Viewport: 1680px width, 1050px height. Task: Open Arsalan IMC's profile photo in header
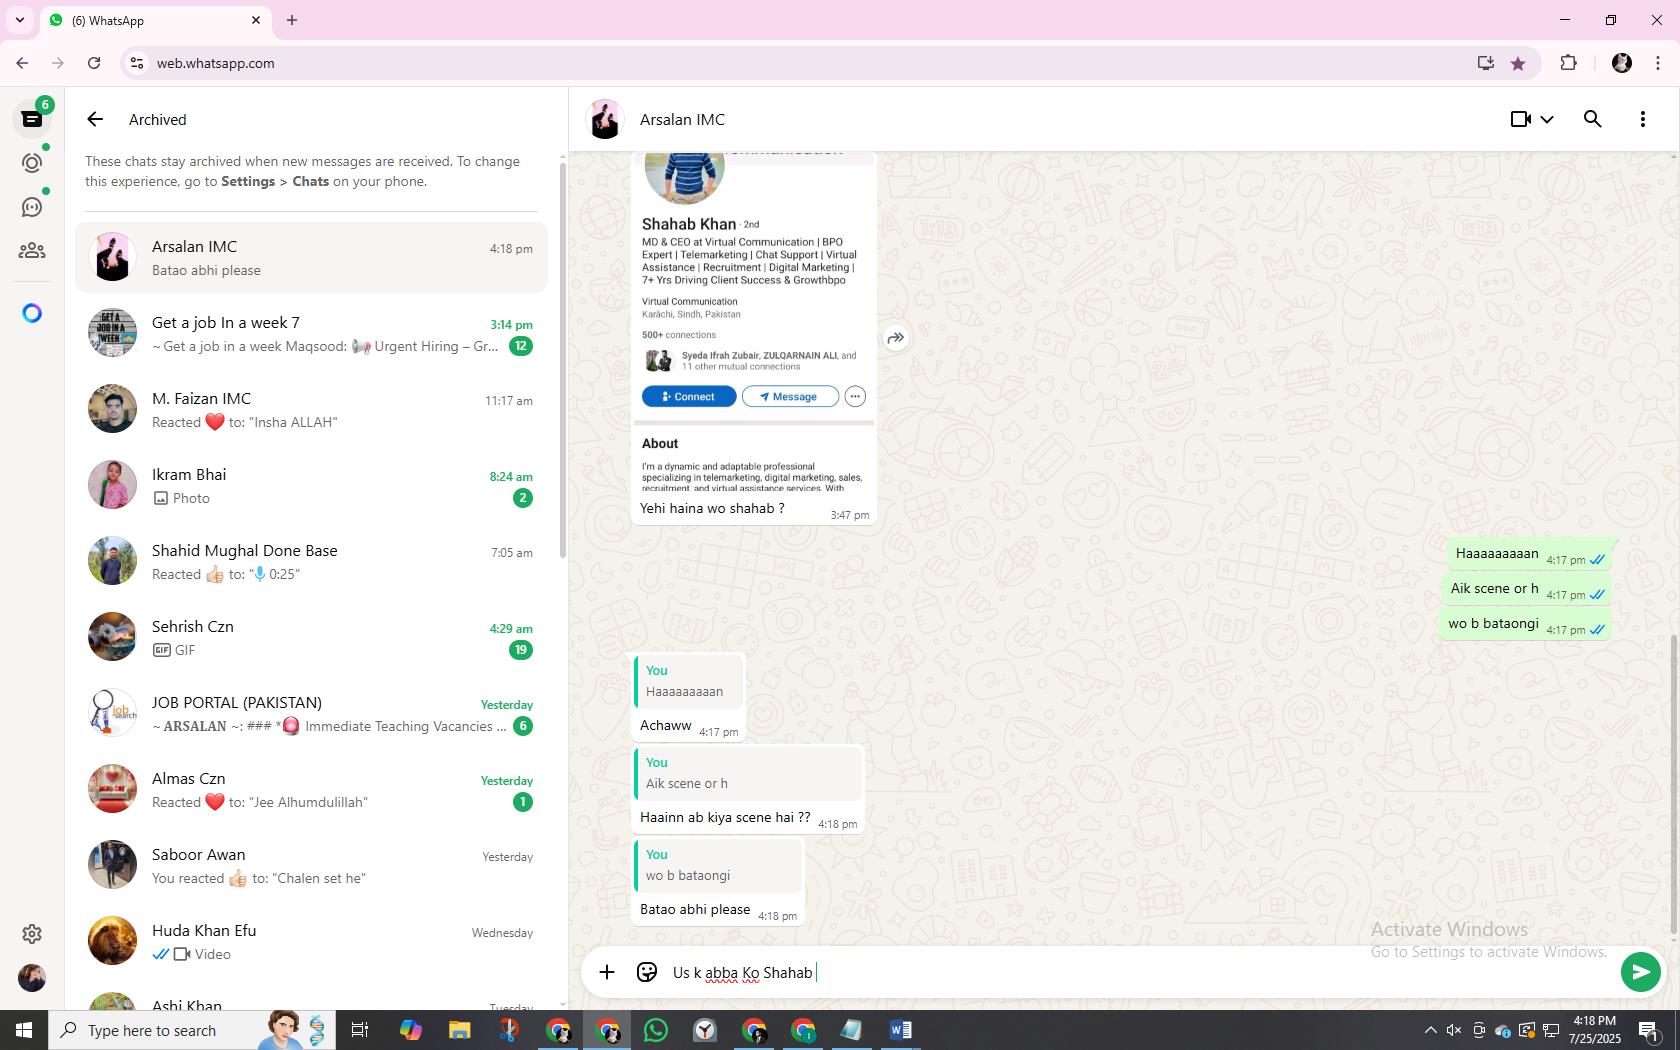coord(605,119)
